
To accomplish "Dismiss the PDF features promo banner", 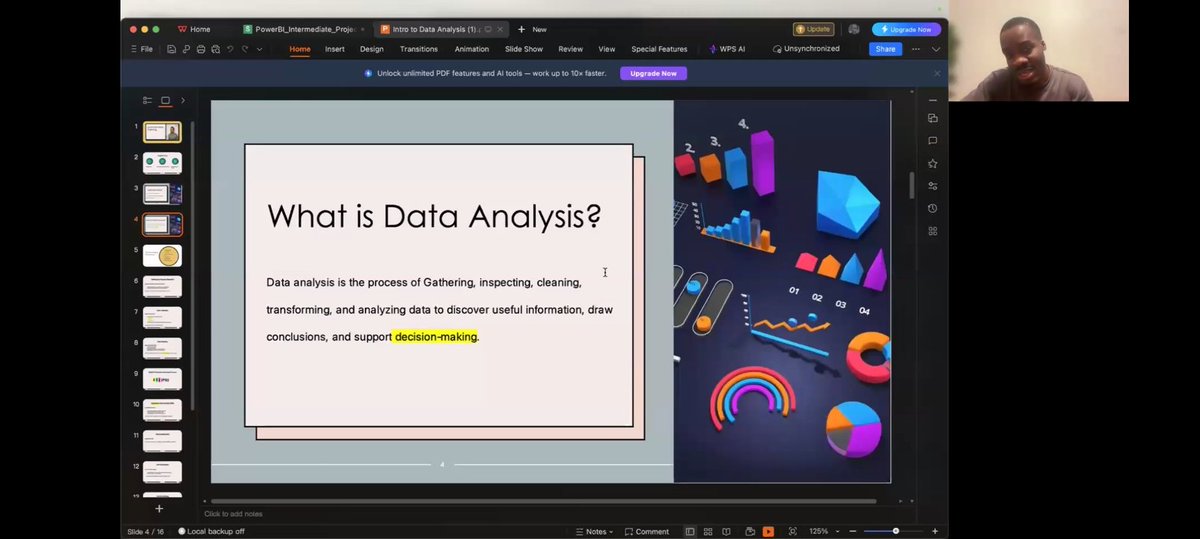I will (x=937, y=73).
